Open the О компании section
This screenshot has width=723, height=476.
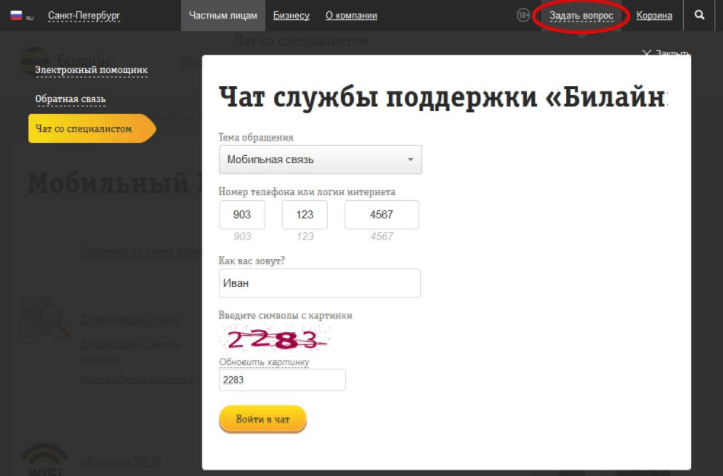[x=351, y=15]
